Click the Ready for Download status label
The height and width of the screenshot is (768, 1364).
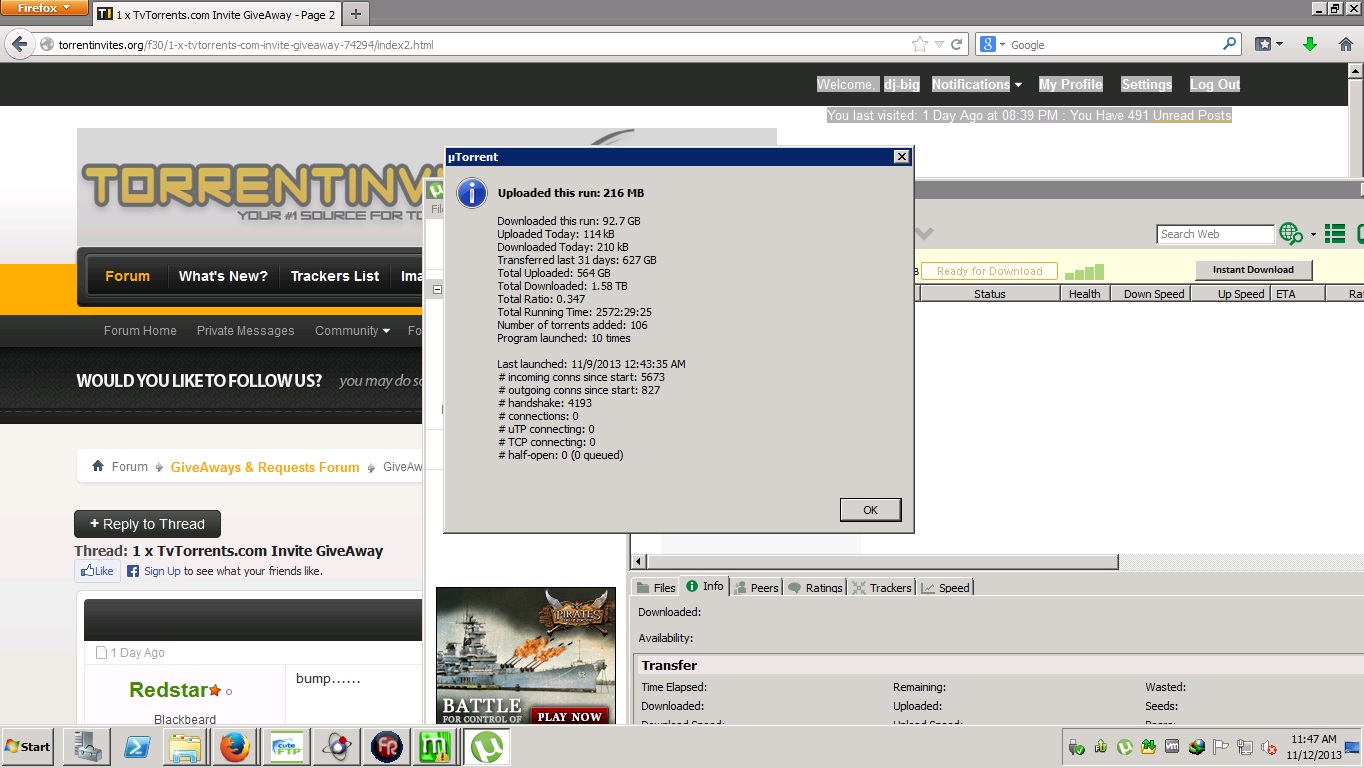tap(989, 271)
